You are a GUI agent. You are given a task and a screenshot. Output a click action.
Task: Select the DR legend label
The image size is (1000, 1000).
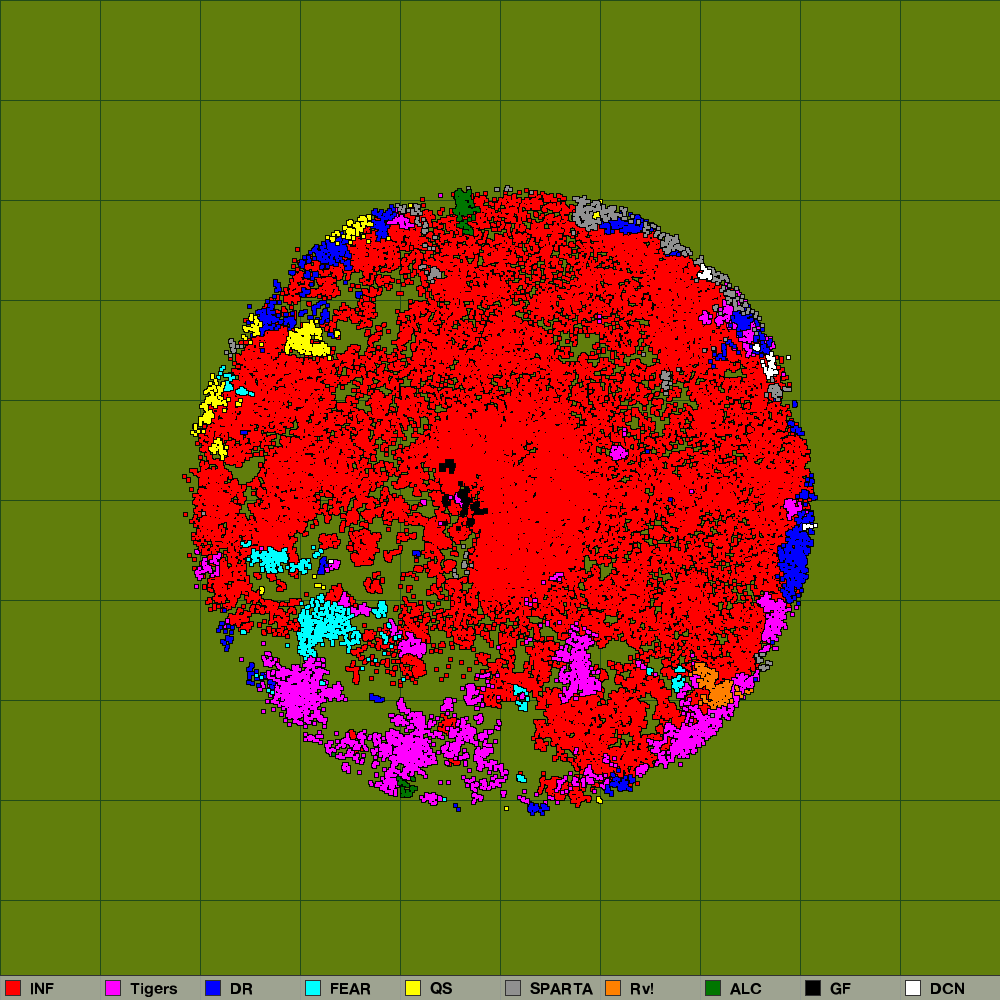pyautogui.click(x=241, y=989)
